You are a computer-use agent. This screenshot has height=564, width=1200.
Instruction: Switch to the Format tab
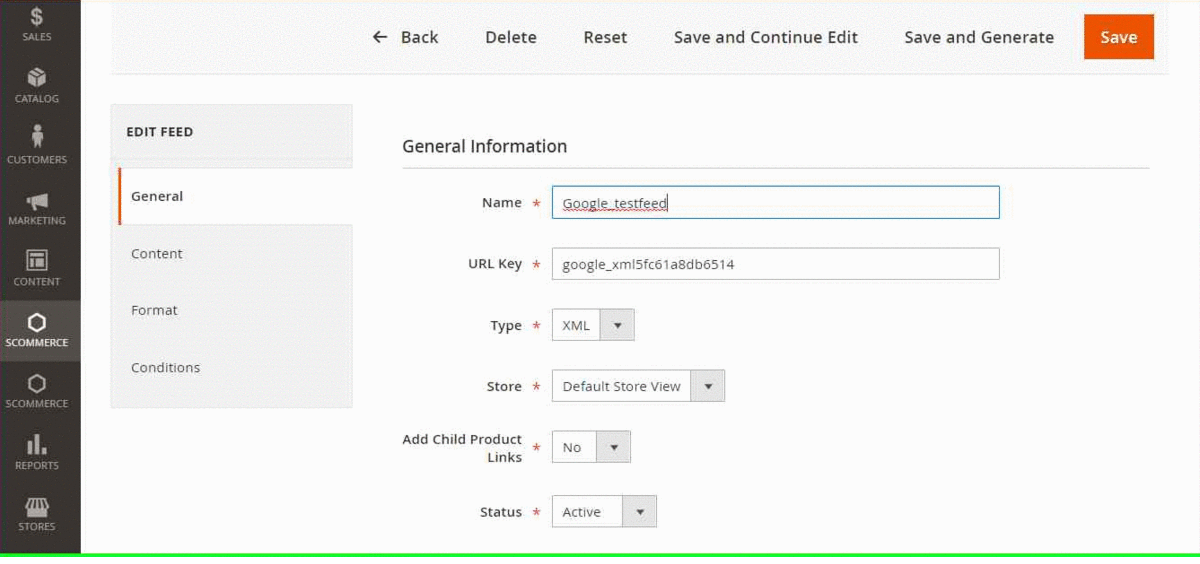[155, 311]
